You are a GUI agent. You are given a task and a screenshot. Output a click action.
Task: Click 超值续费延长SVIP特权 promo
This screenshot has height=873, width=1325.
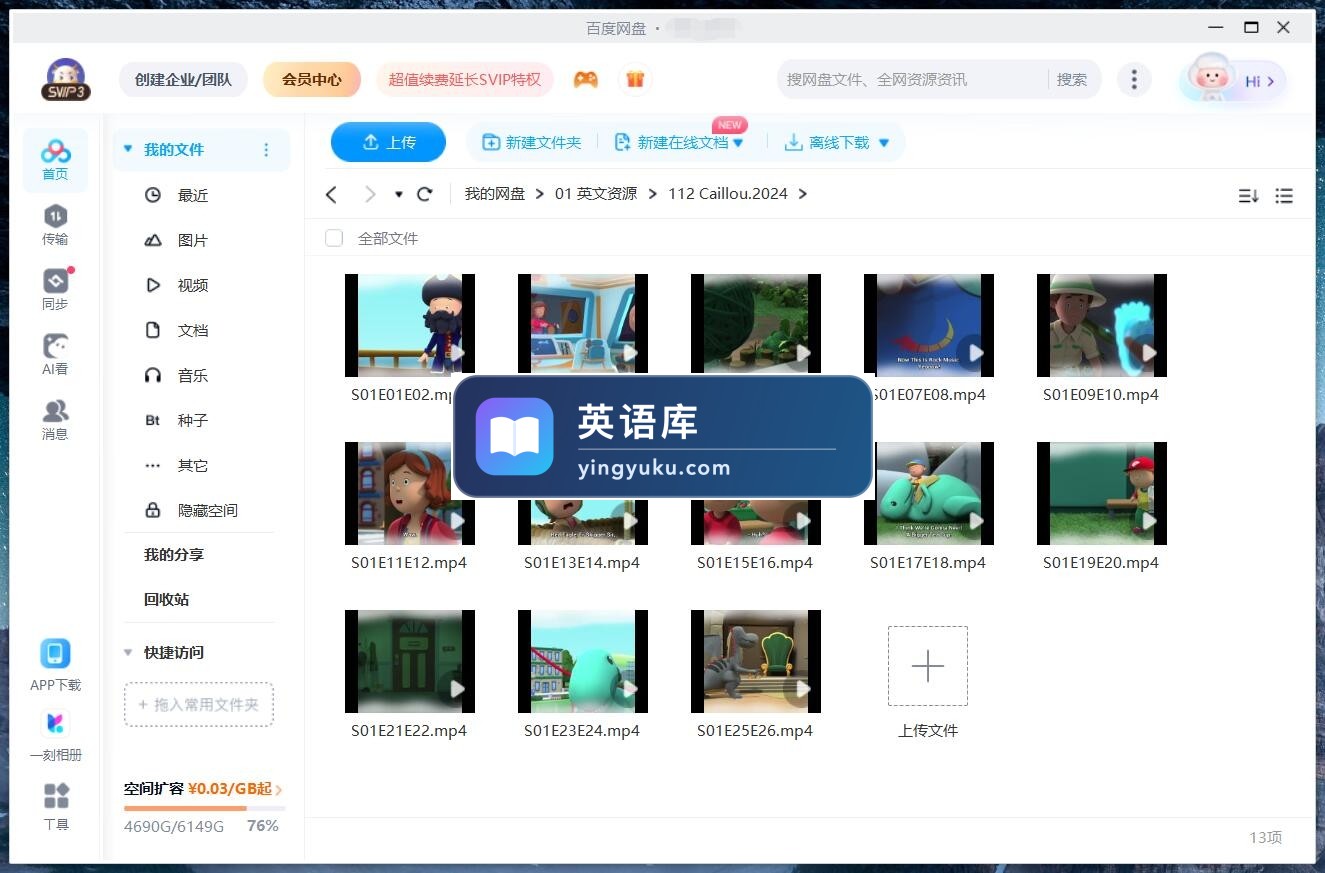(465, 79)
